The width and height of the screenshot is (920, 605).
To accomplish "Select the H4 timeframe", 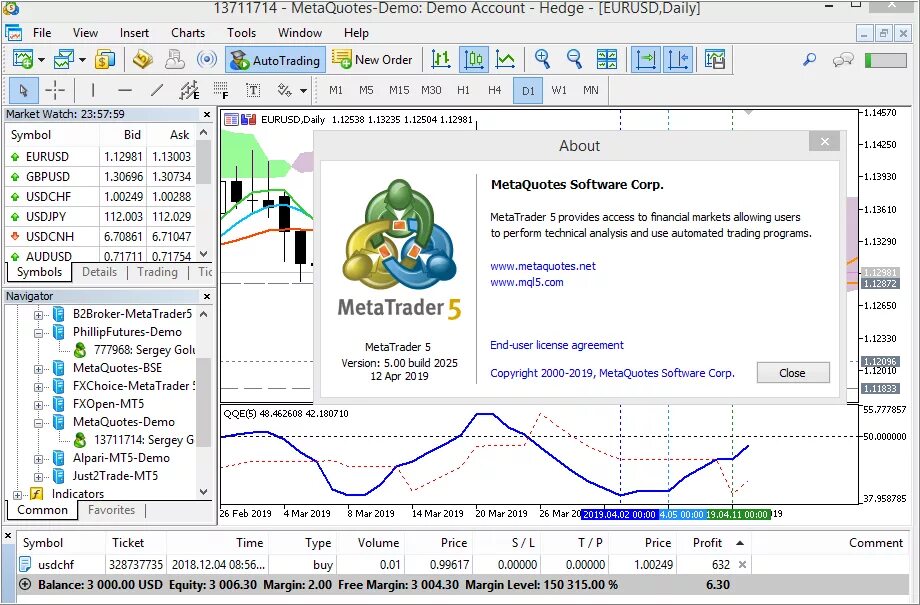I will pyautogui.click(x=495, y=90).
